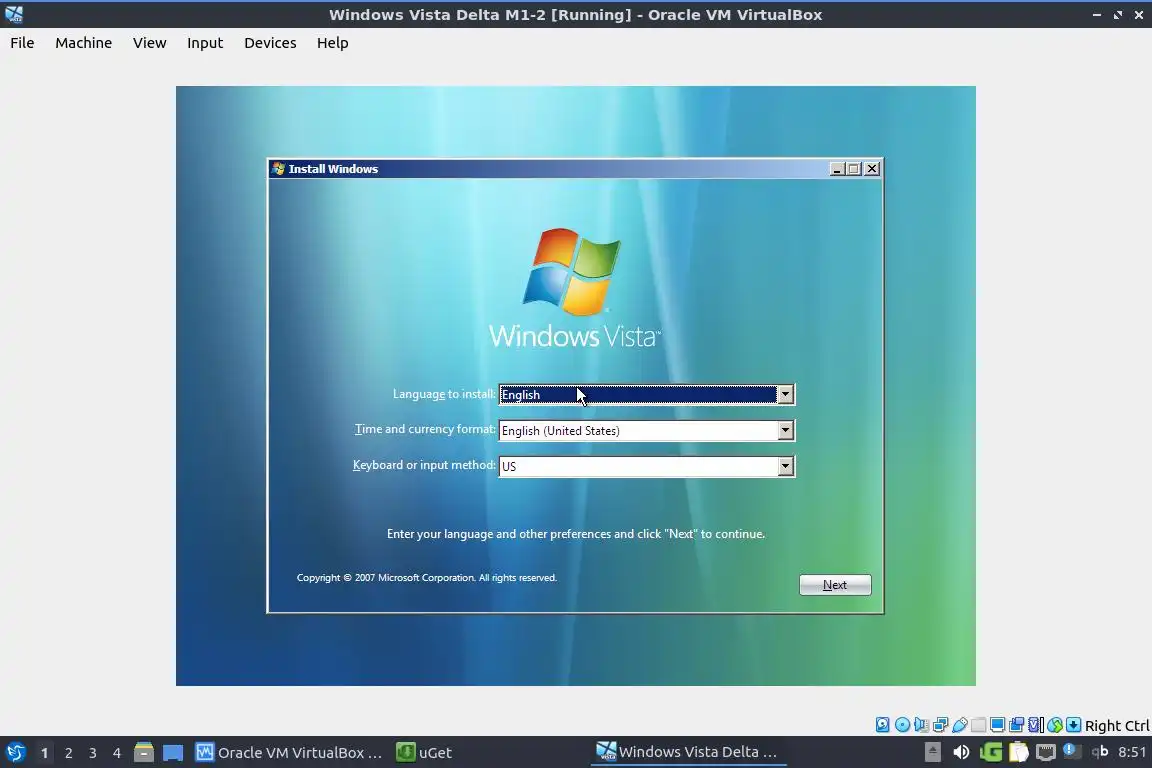Click the Next button in installer
This screenshot has height=768, width=1152.
click(x=835, y=585)
